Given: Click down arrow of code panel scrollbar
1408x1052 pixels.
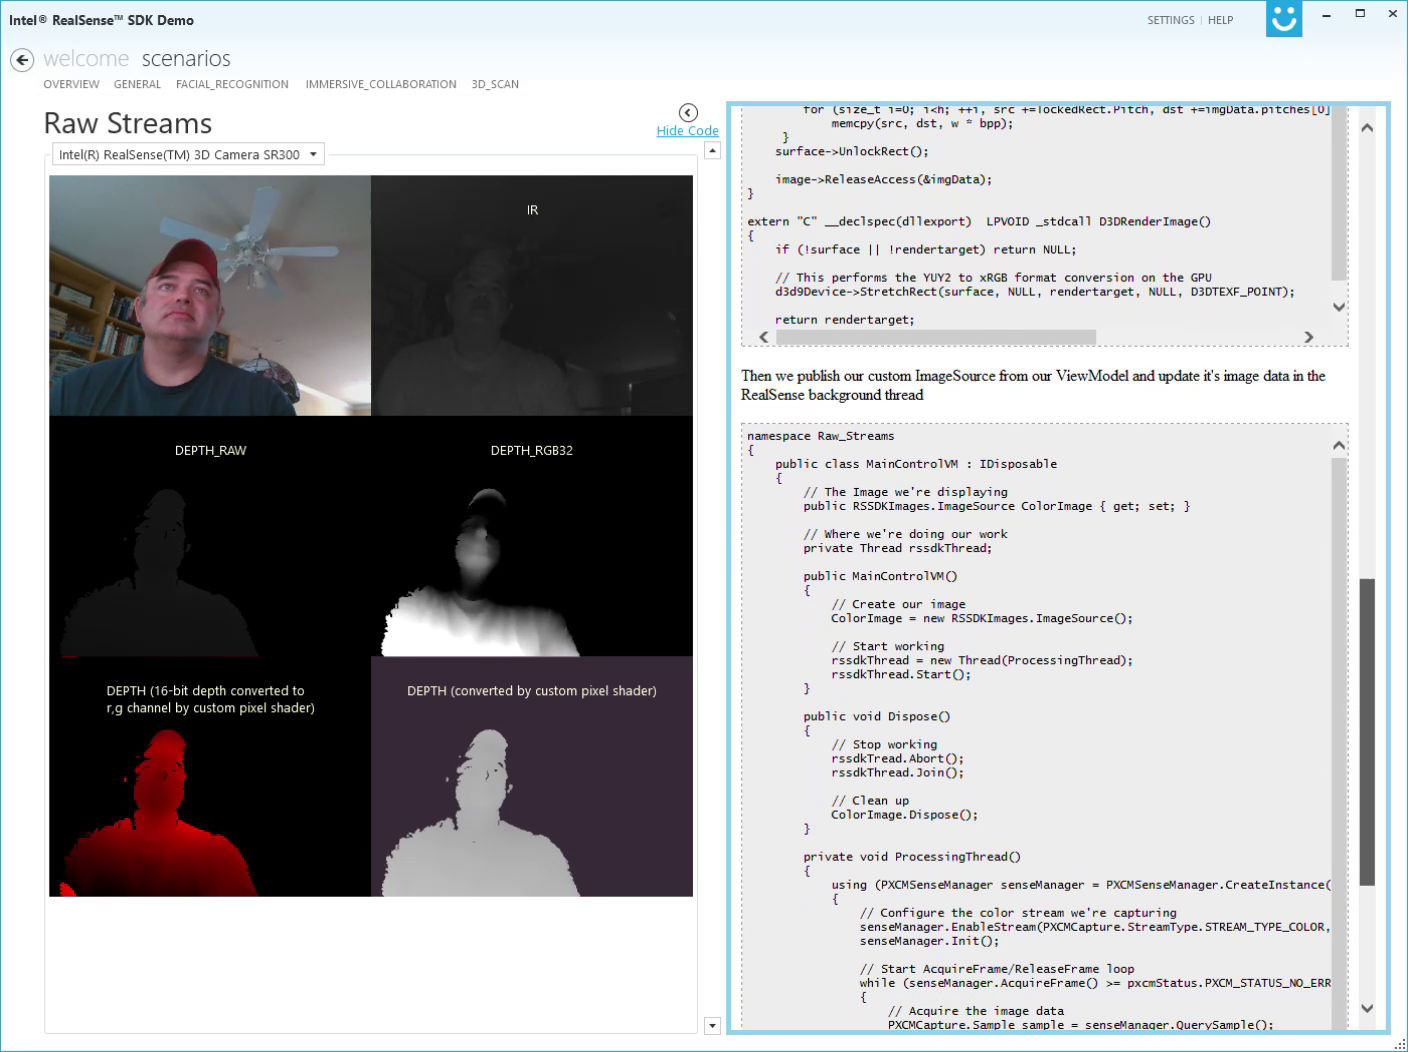Looking at the screenshot, I should (1367, 1008).
